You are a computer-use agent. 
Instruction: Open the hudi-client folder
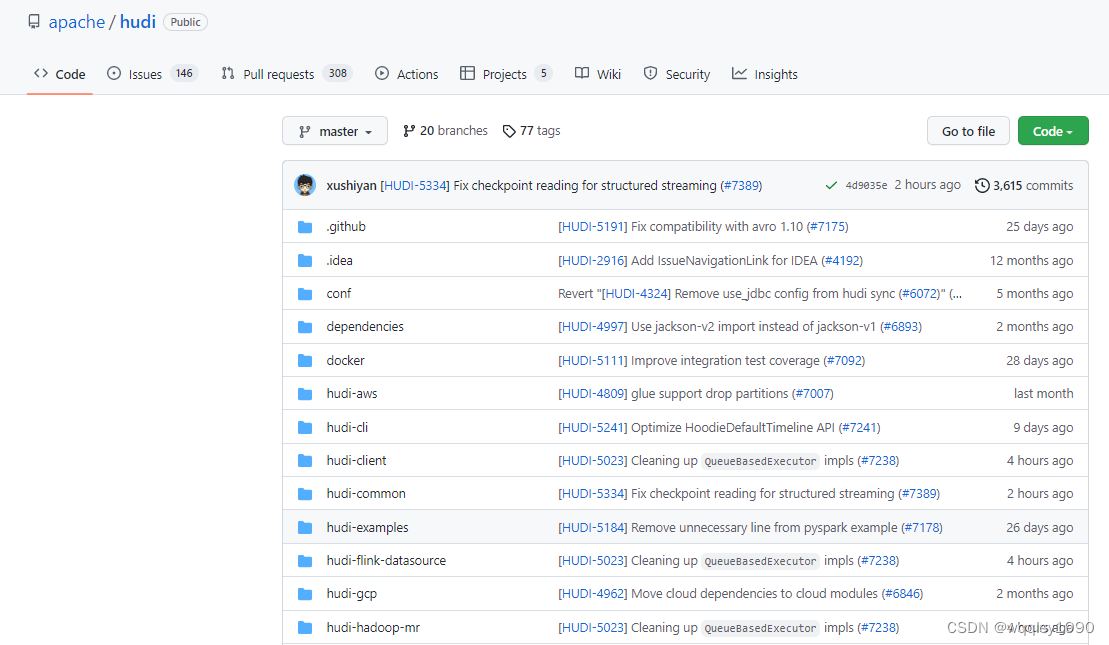pyautogui.click(x=356, y=461)
